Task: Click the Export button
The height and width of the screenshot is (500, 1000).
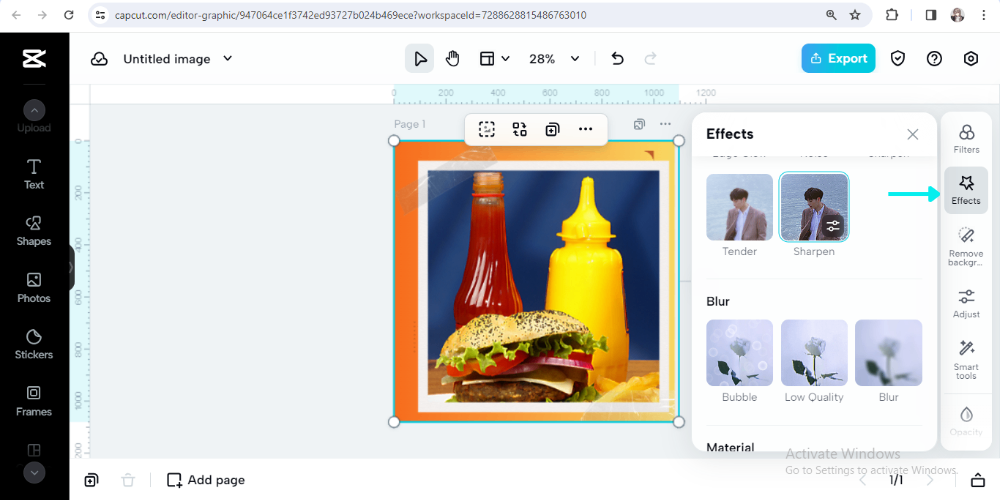Action: point(838,58)
